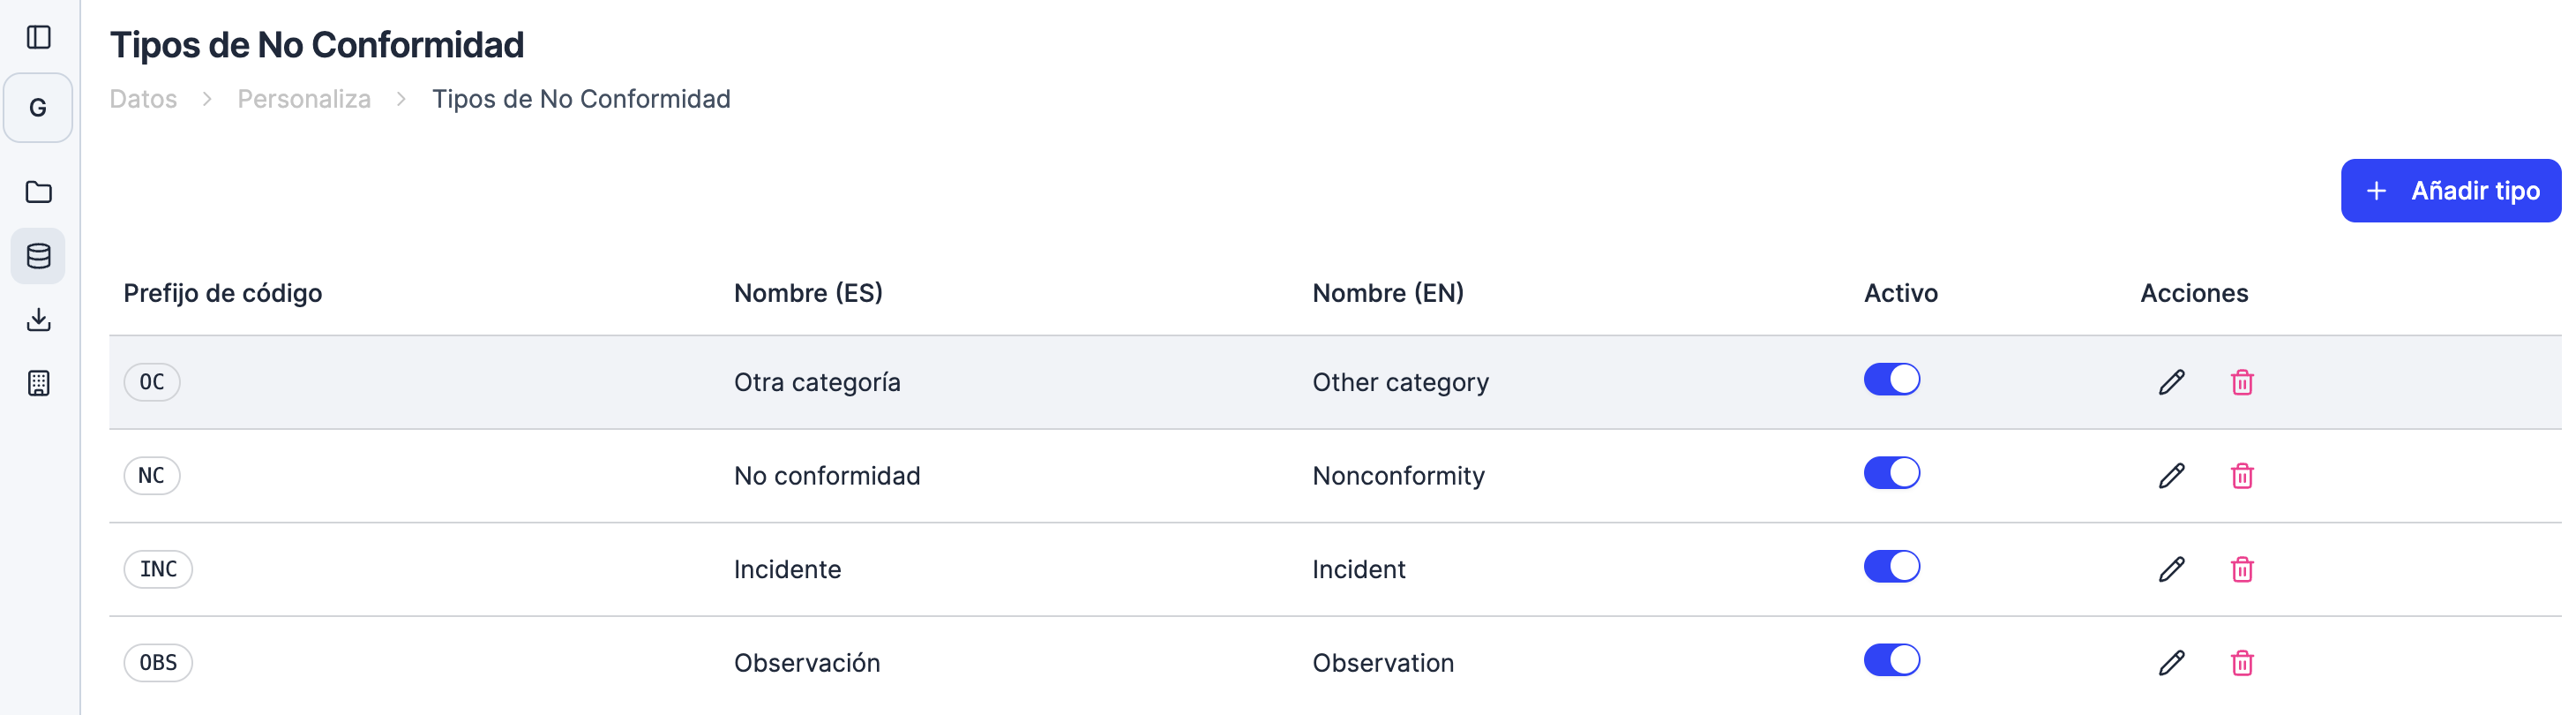Screen dimensions: 2576x715
Task: Click the Añadir tipo button
Action: (2450, 191)
